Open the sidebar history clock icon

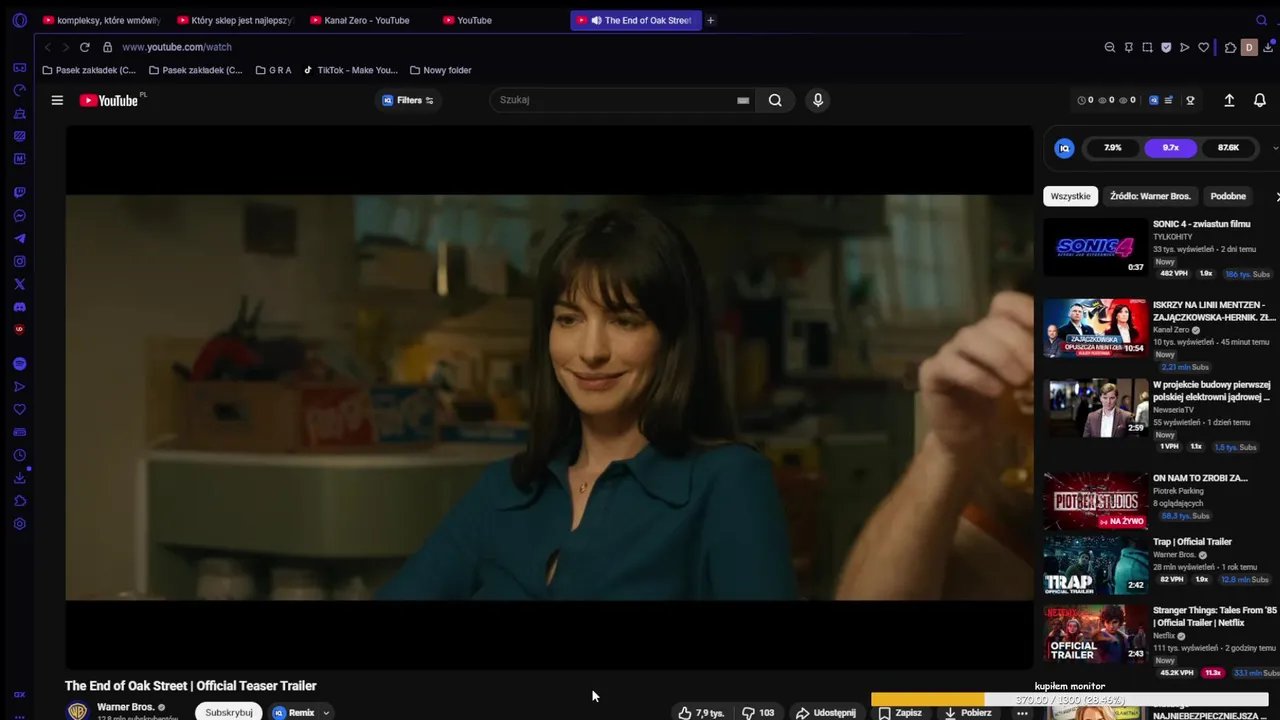pyautogui.click(x=19, y=455)
